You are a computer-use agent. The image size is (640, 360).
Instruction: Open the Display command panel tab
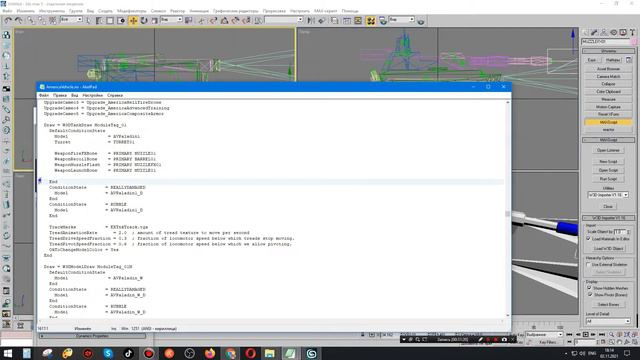click(623, 32)
